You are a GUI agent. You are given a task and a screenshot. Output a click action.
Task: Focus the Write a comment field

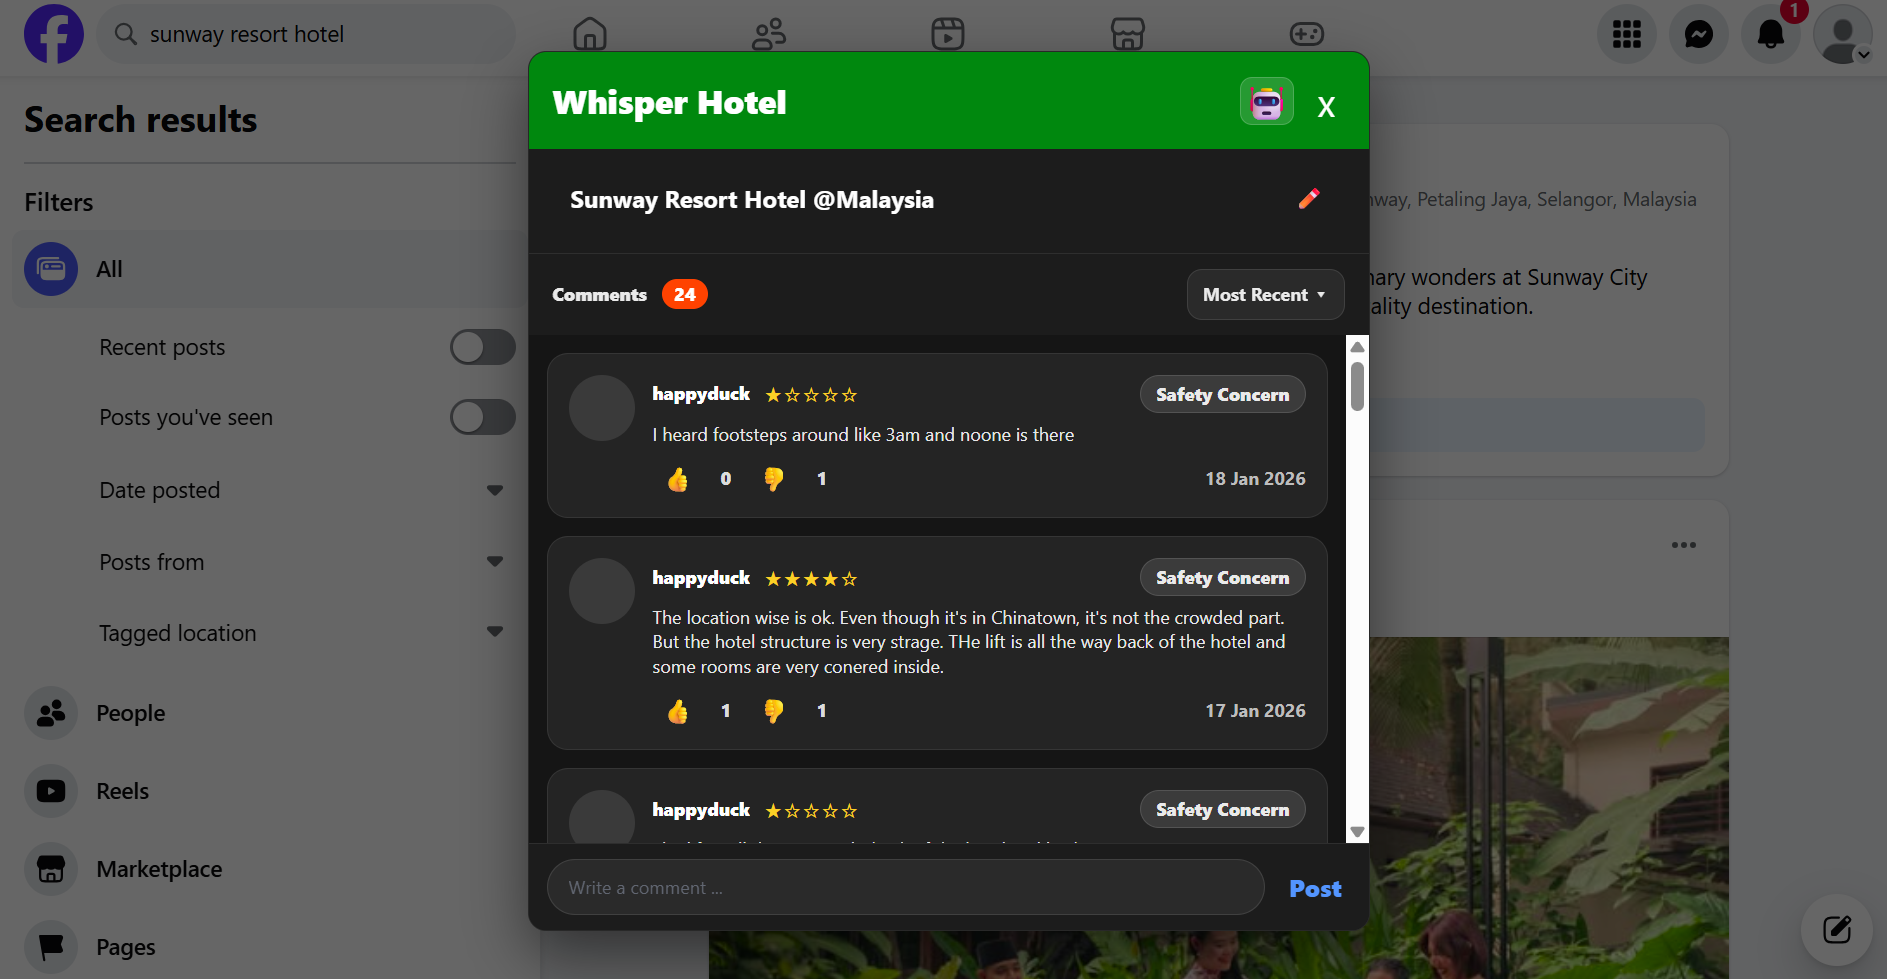click(x=906, y=887)
